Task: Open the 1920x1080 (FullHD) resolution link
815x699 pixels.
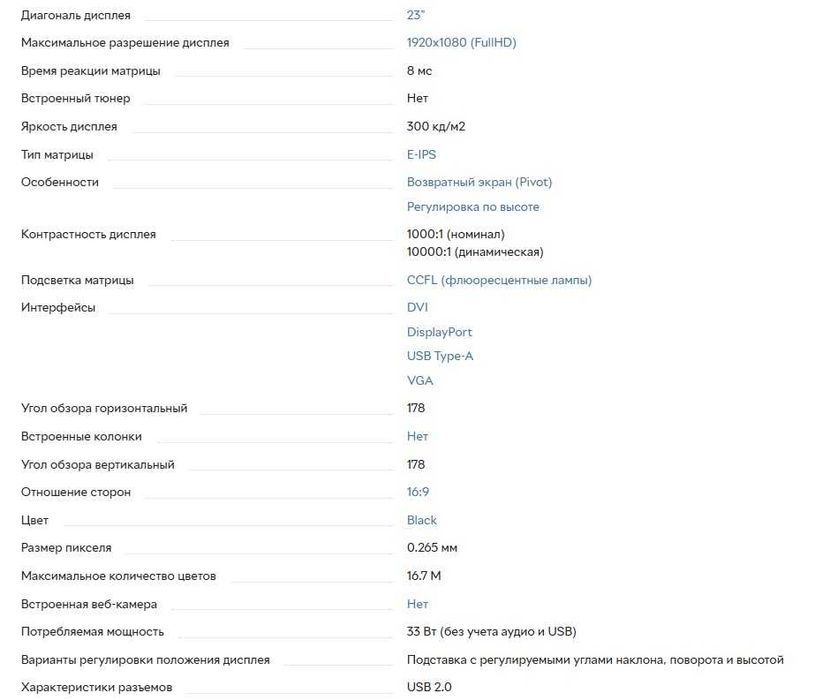Action: 461,43
